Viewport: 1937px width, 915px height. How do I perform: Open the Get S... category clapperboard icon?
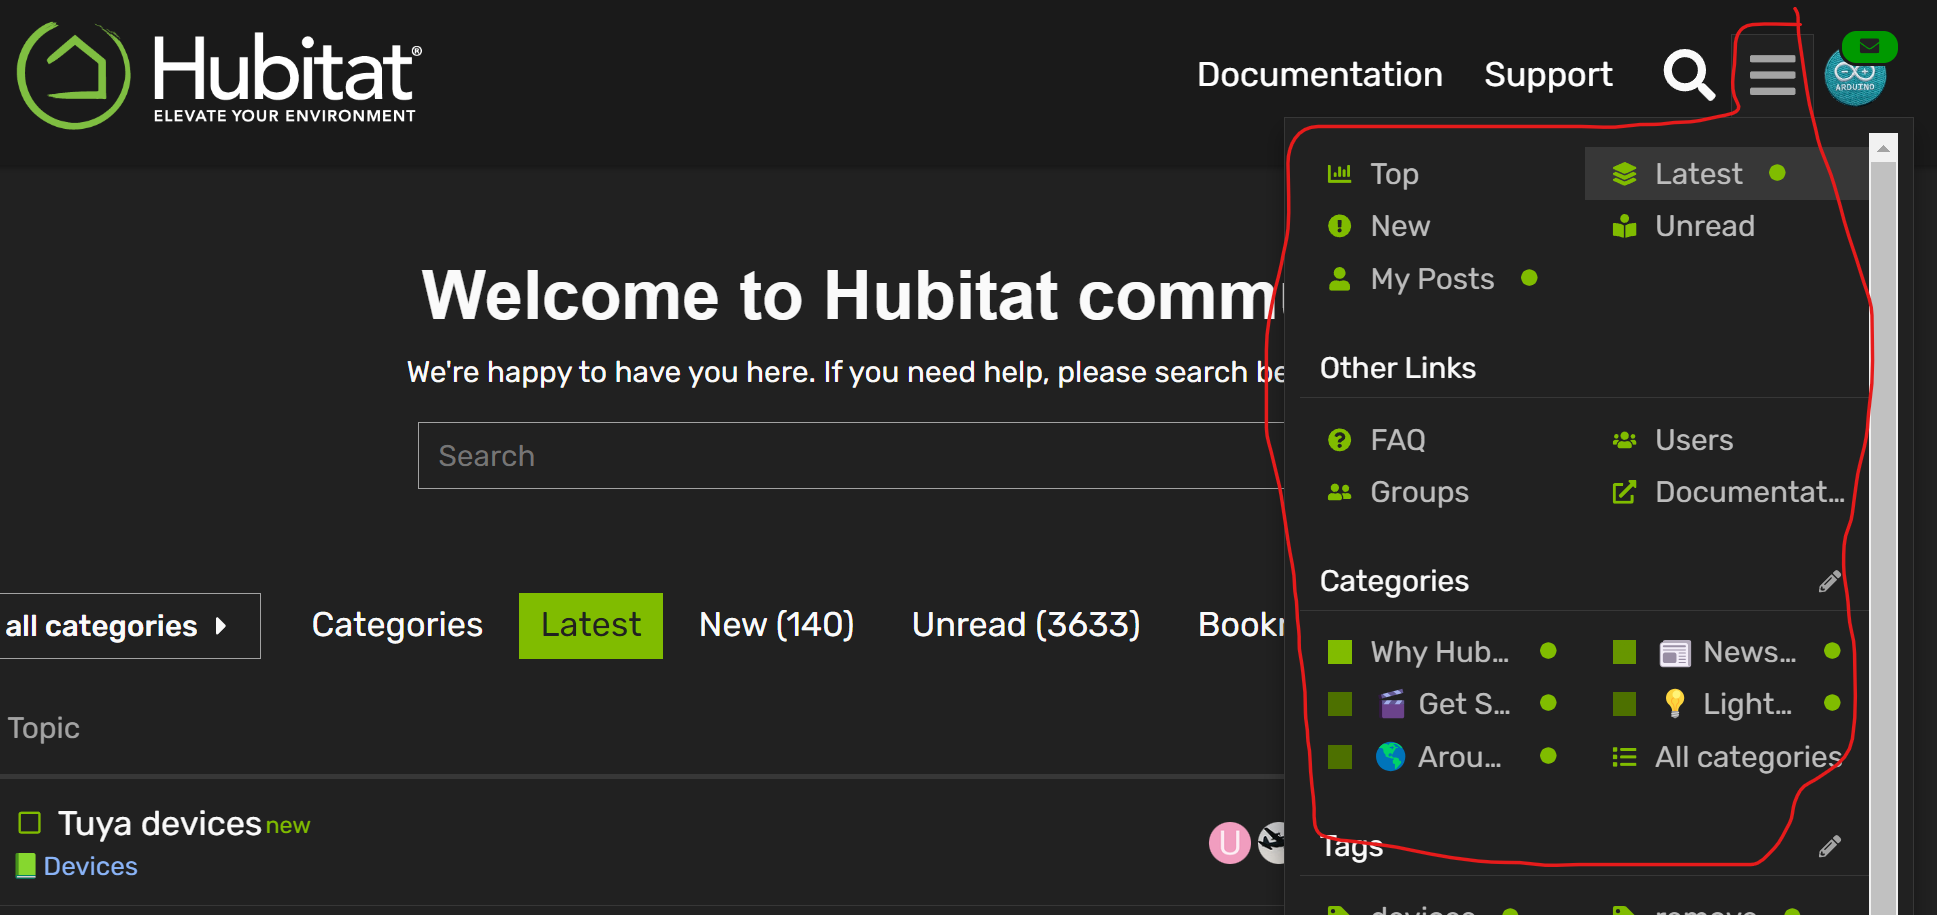pos(1418,704)
